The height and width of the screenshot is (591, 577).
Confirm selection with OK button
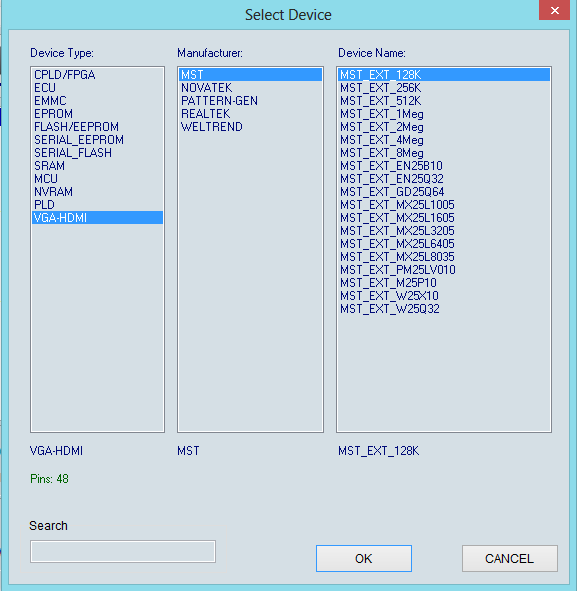[x=364, y=558]
